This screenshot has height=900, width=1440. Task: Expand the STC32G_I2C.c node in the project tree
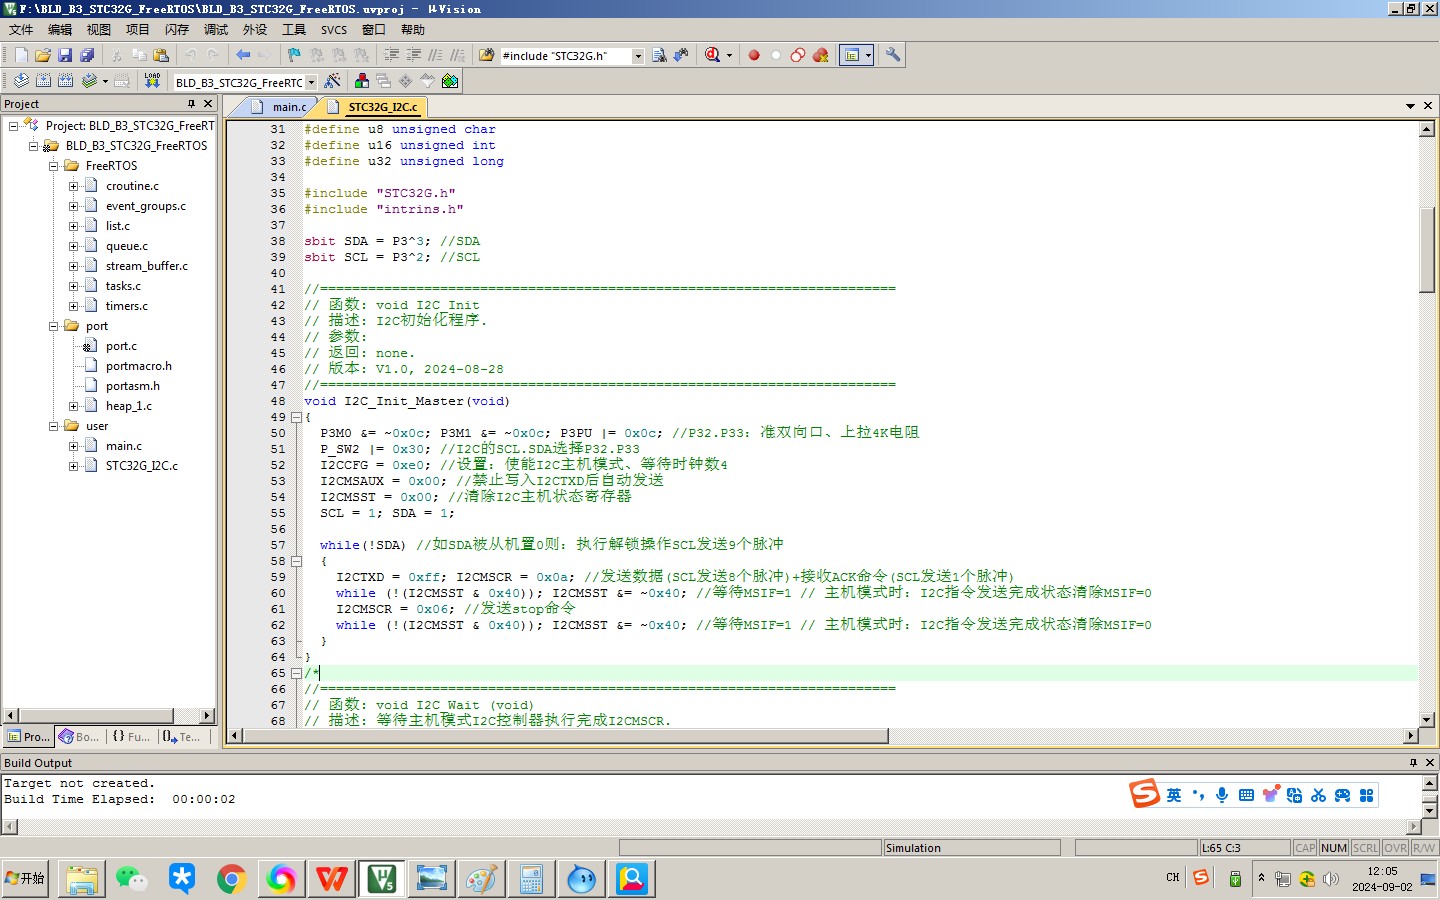pyautogui.click(x=73, y=466)
